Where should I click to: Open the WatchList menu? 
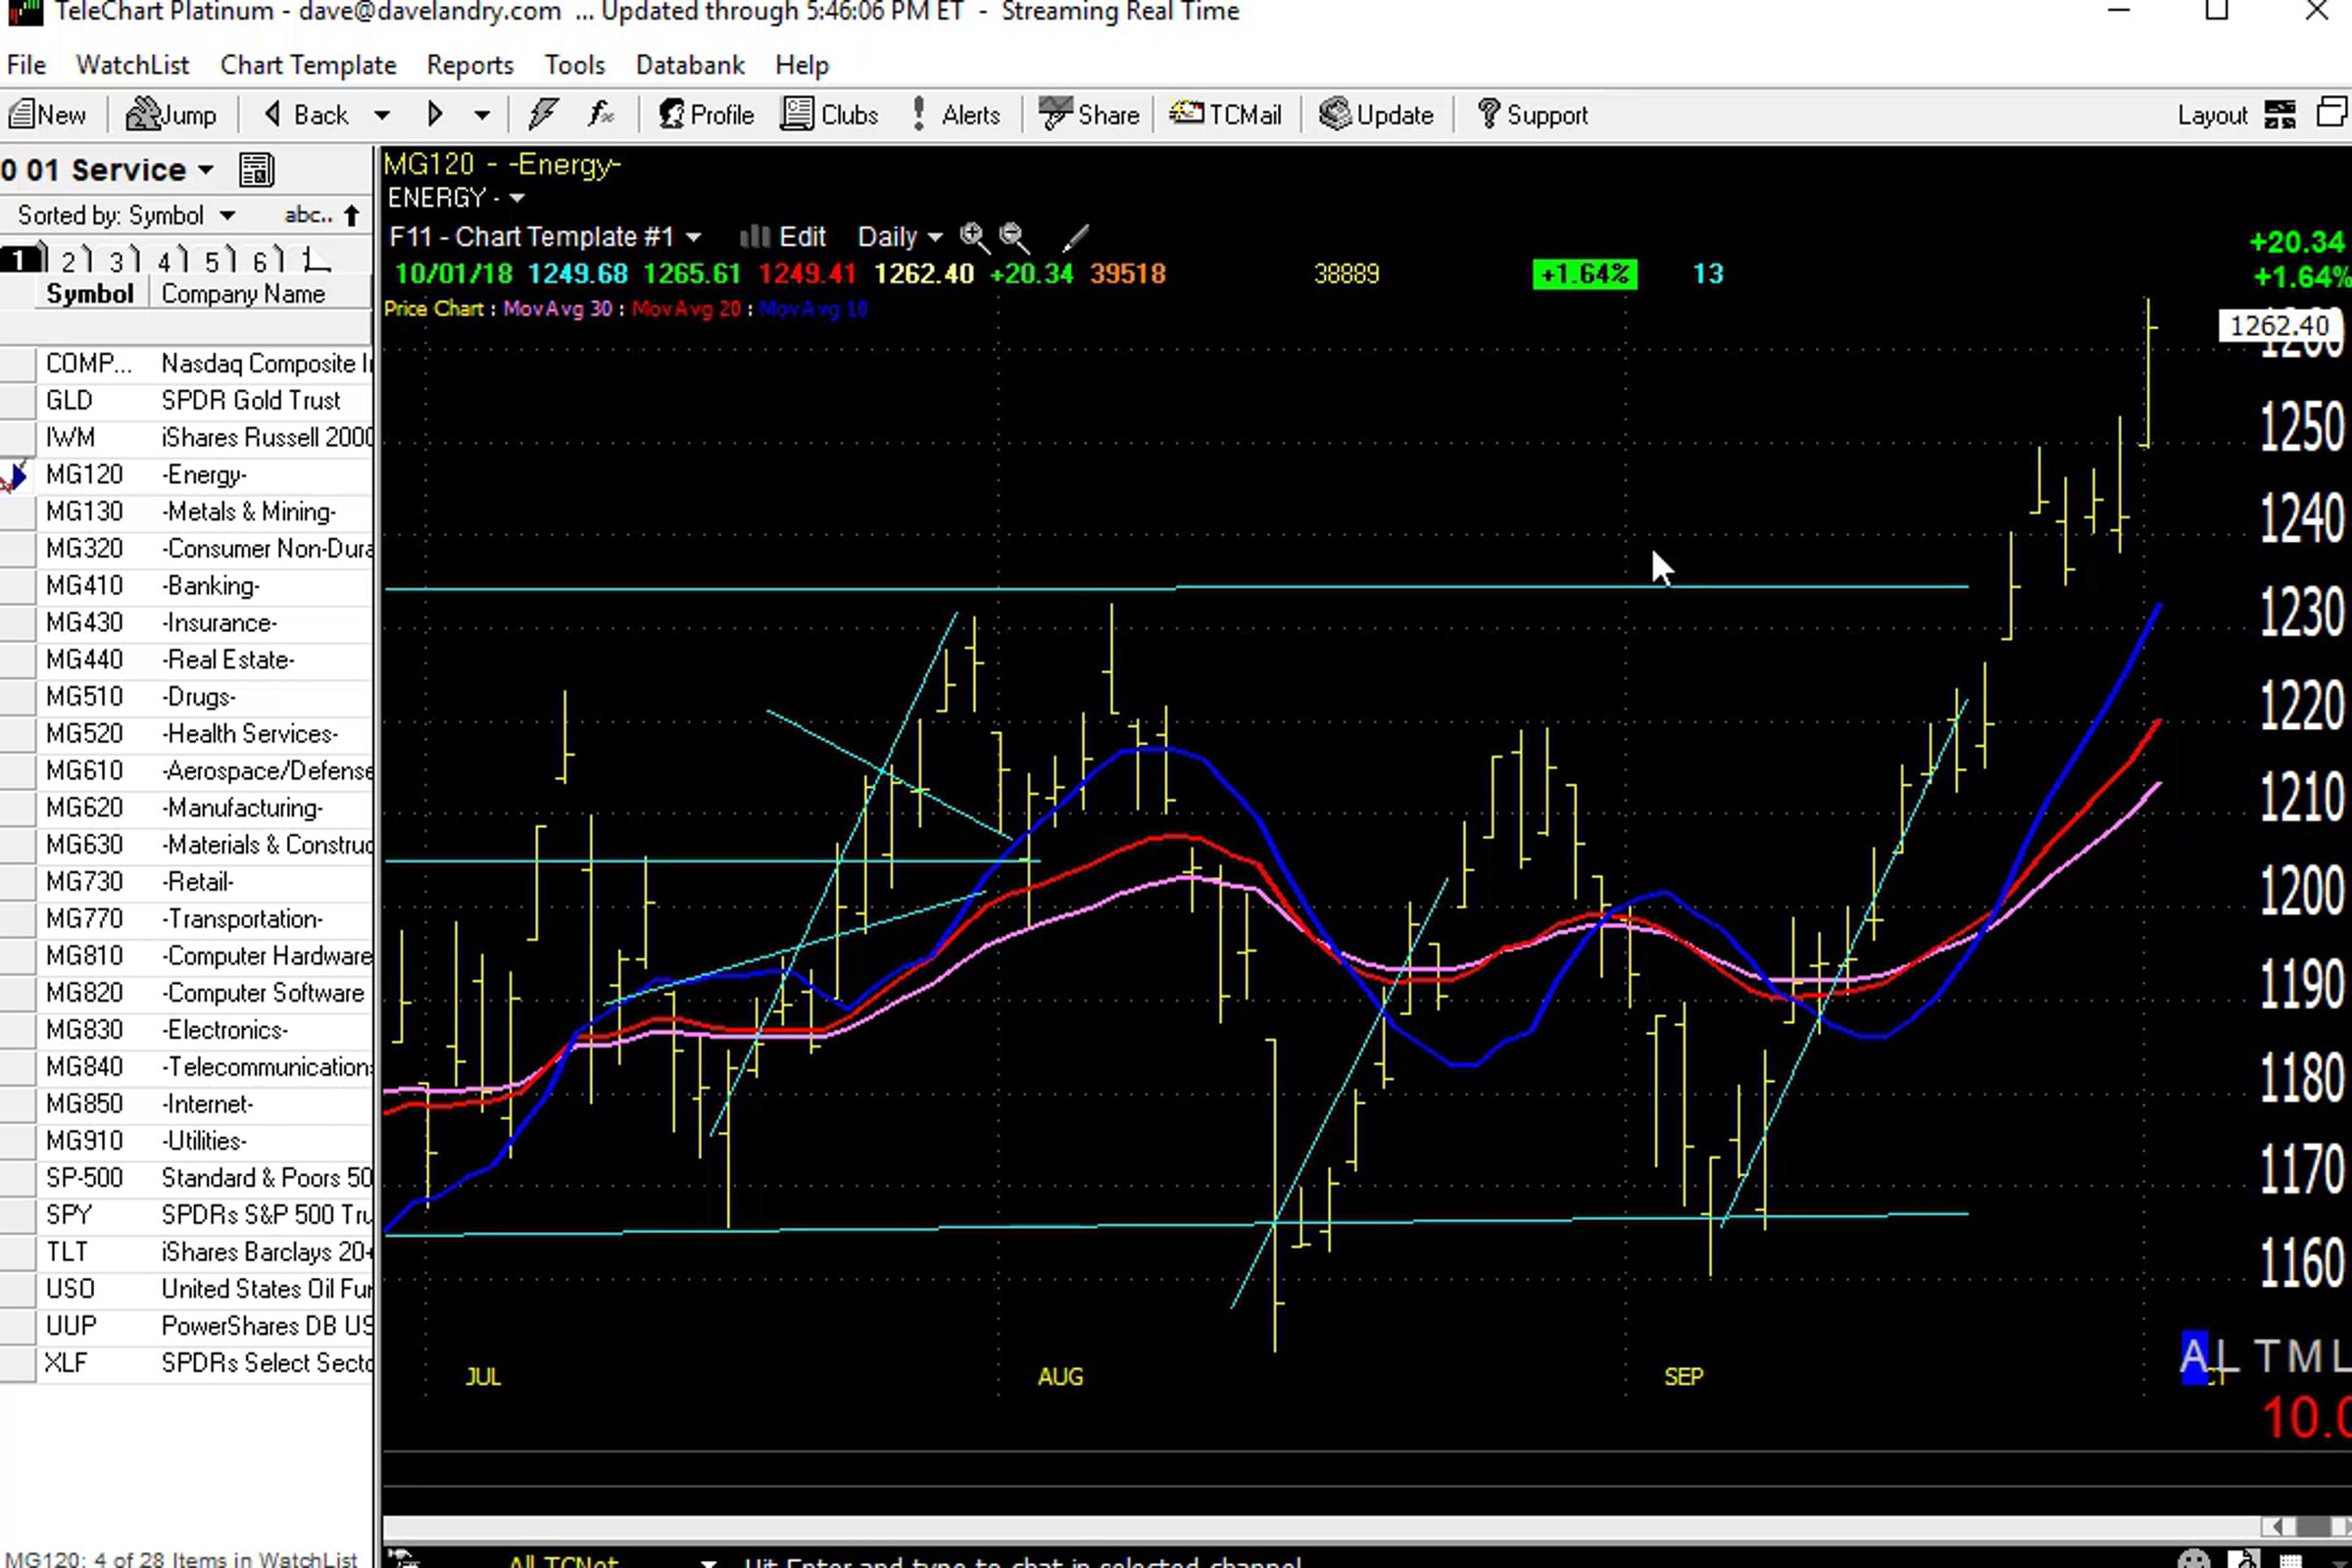coord(132,65)
